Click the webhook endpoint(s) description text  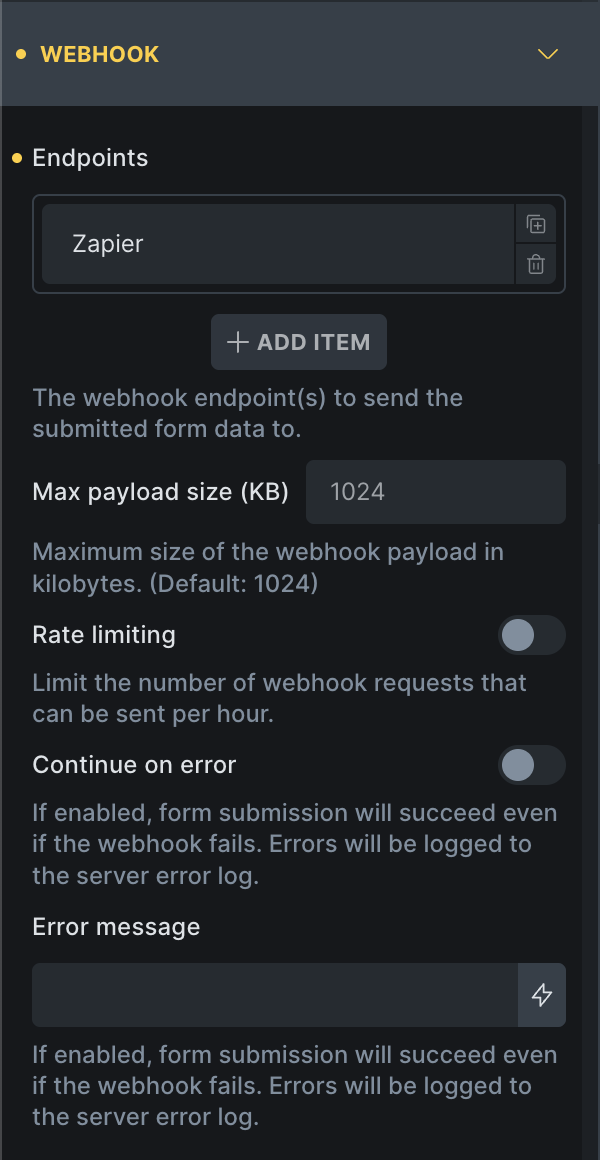(247, 413)
